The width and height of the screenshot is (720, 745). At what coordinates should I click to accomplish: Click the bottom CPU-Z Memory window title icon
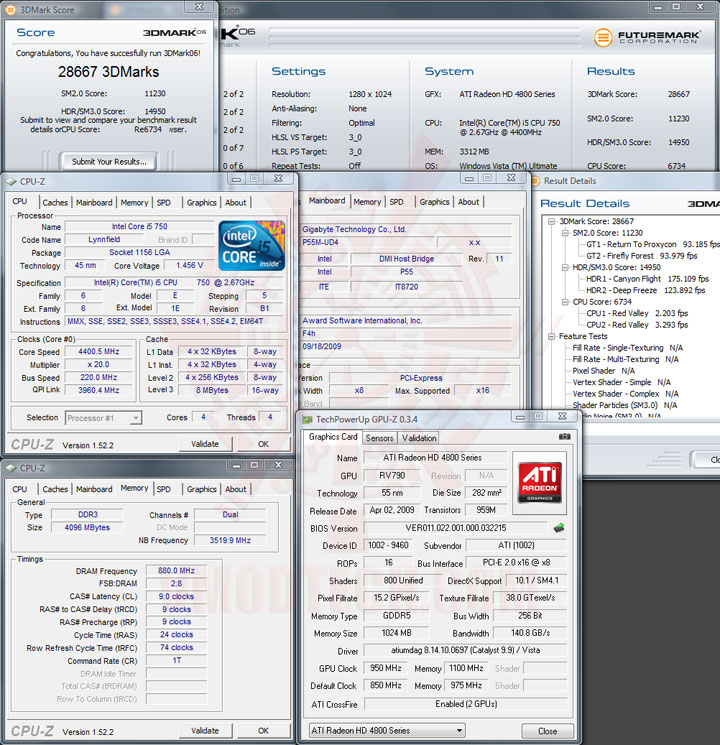tap(11, 468)
